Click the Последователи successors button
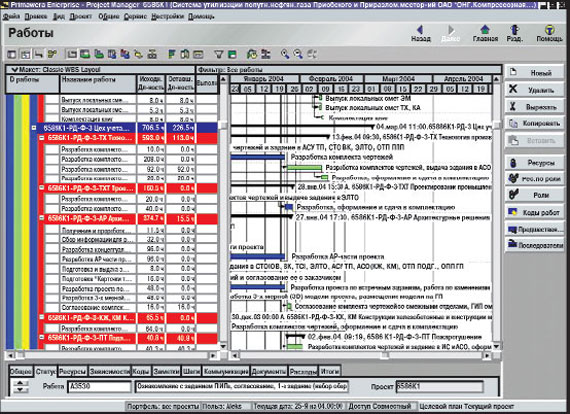Screen dimensions: 570x414 [534, 245]
